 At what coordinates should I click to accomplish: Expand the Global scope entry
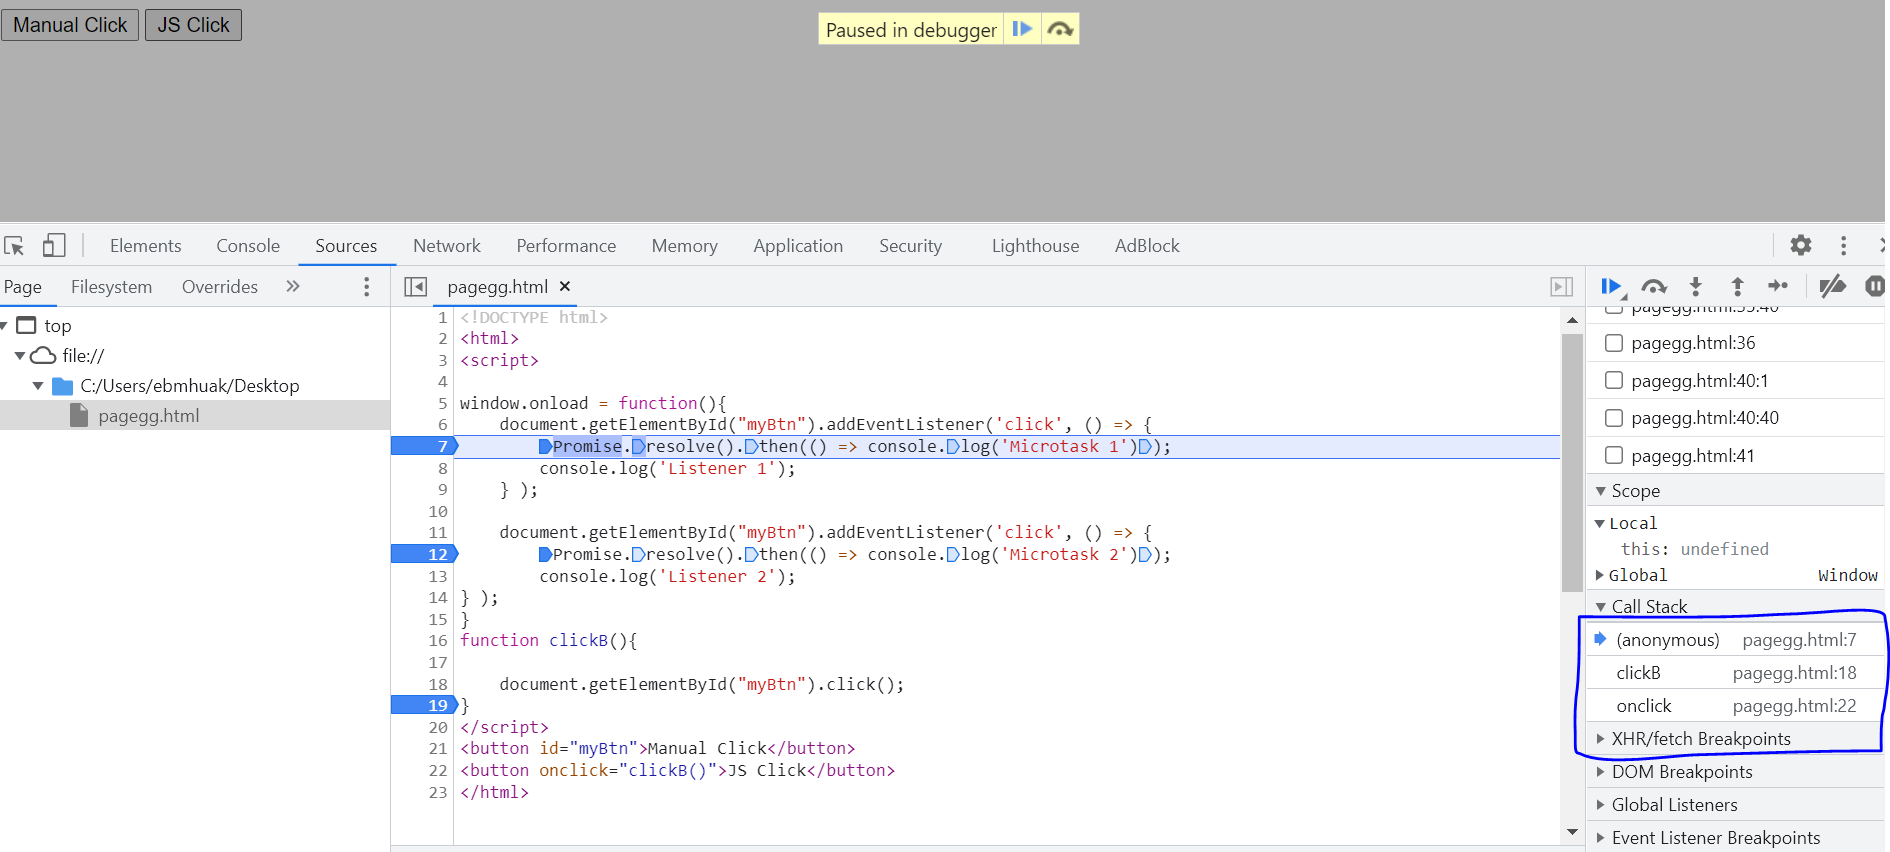click(1600, 575)
